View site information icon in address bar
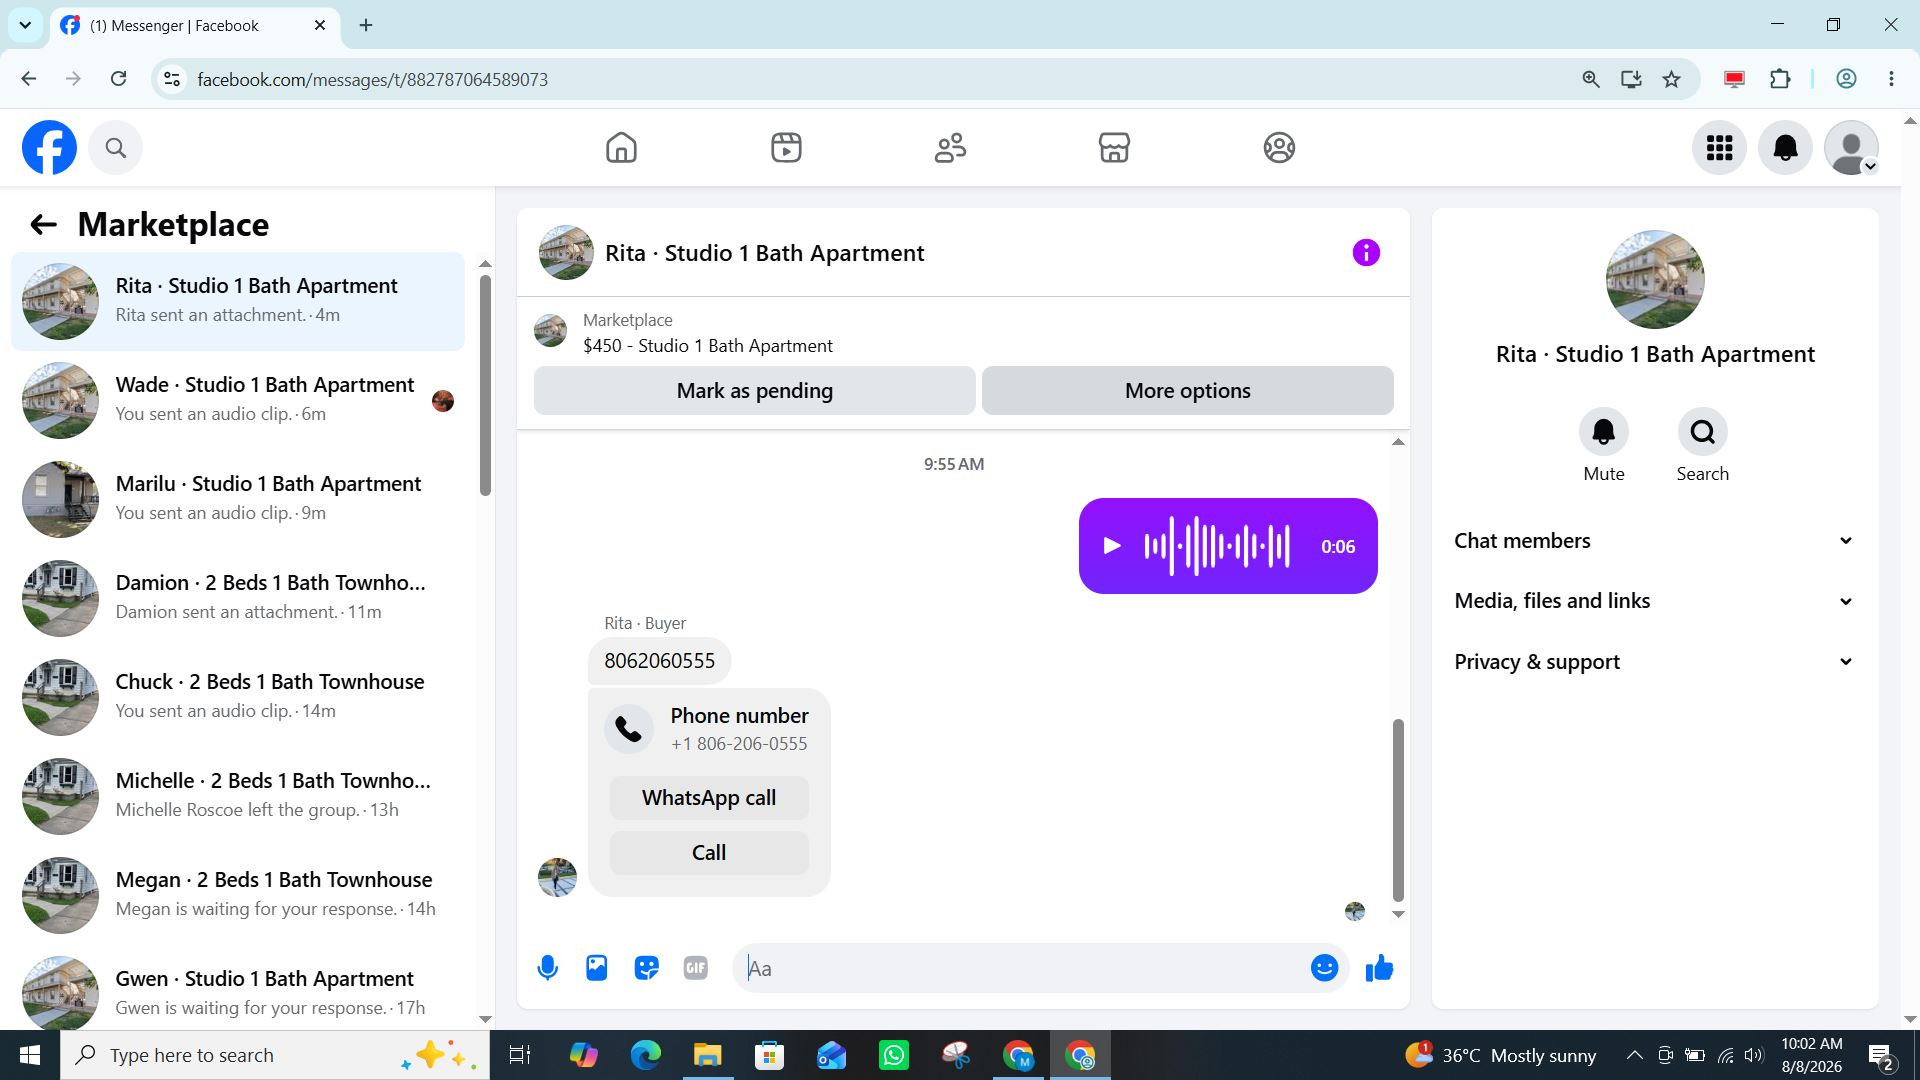This screenshot has width=1920, height=1080. (172, 79)
